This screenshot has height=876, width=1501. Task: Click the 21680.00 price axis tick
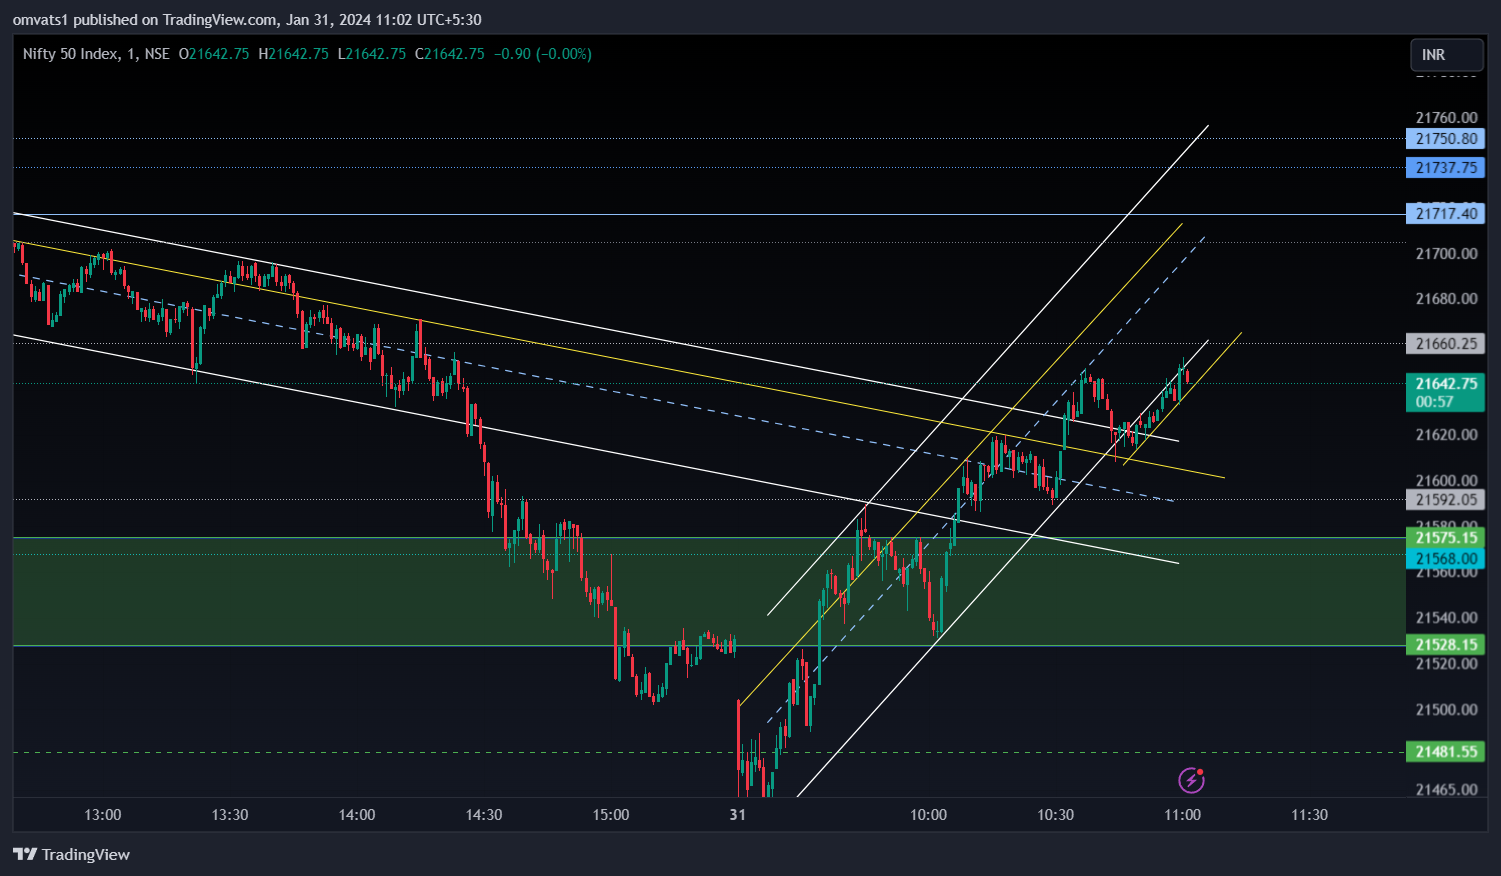1446,299
